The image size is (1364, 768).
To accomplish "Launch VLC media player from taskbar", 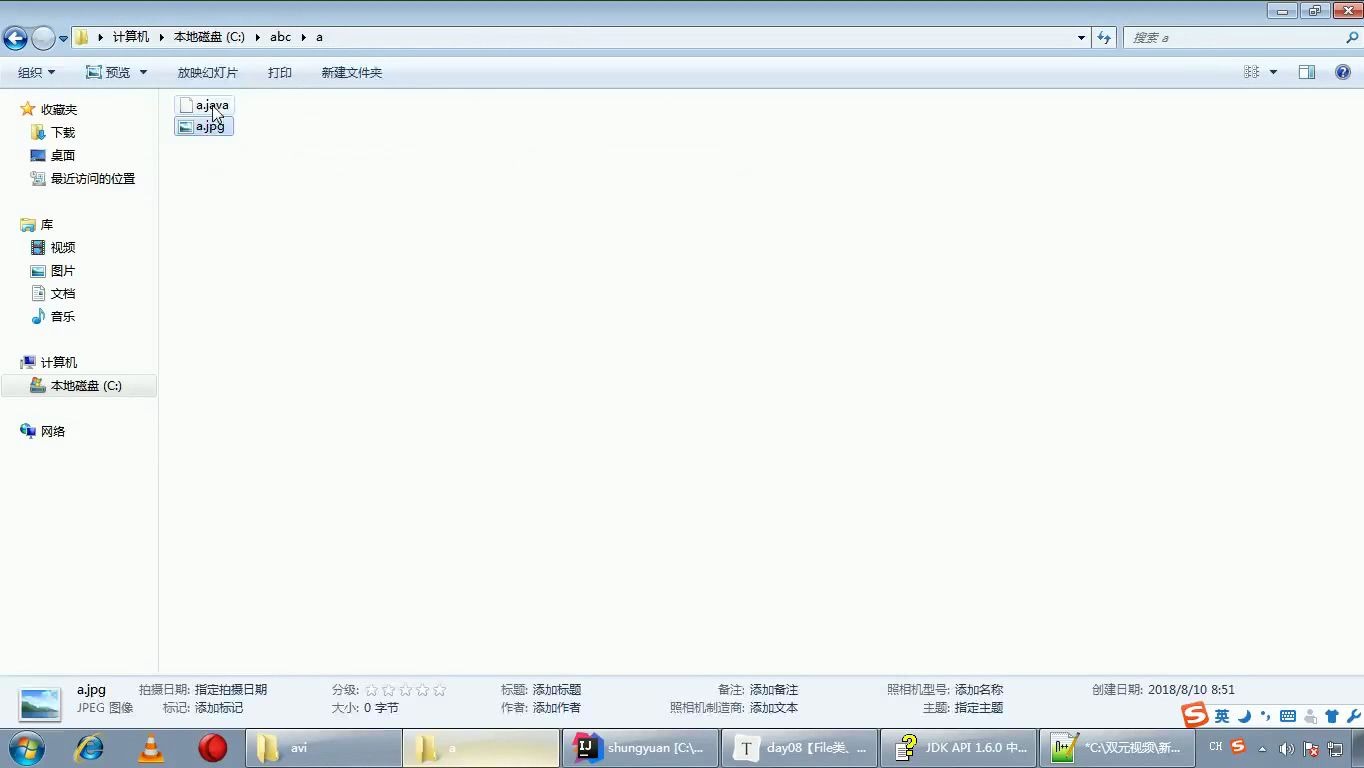I will click(x=151, y=748).
